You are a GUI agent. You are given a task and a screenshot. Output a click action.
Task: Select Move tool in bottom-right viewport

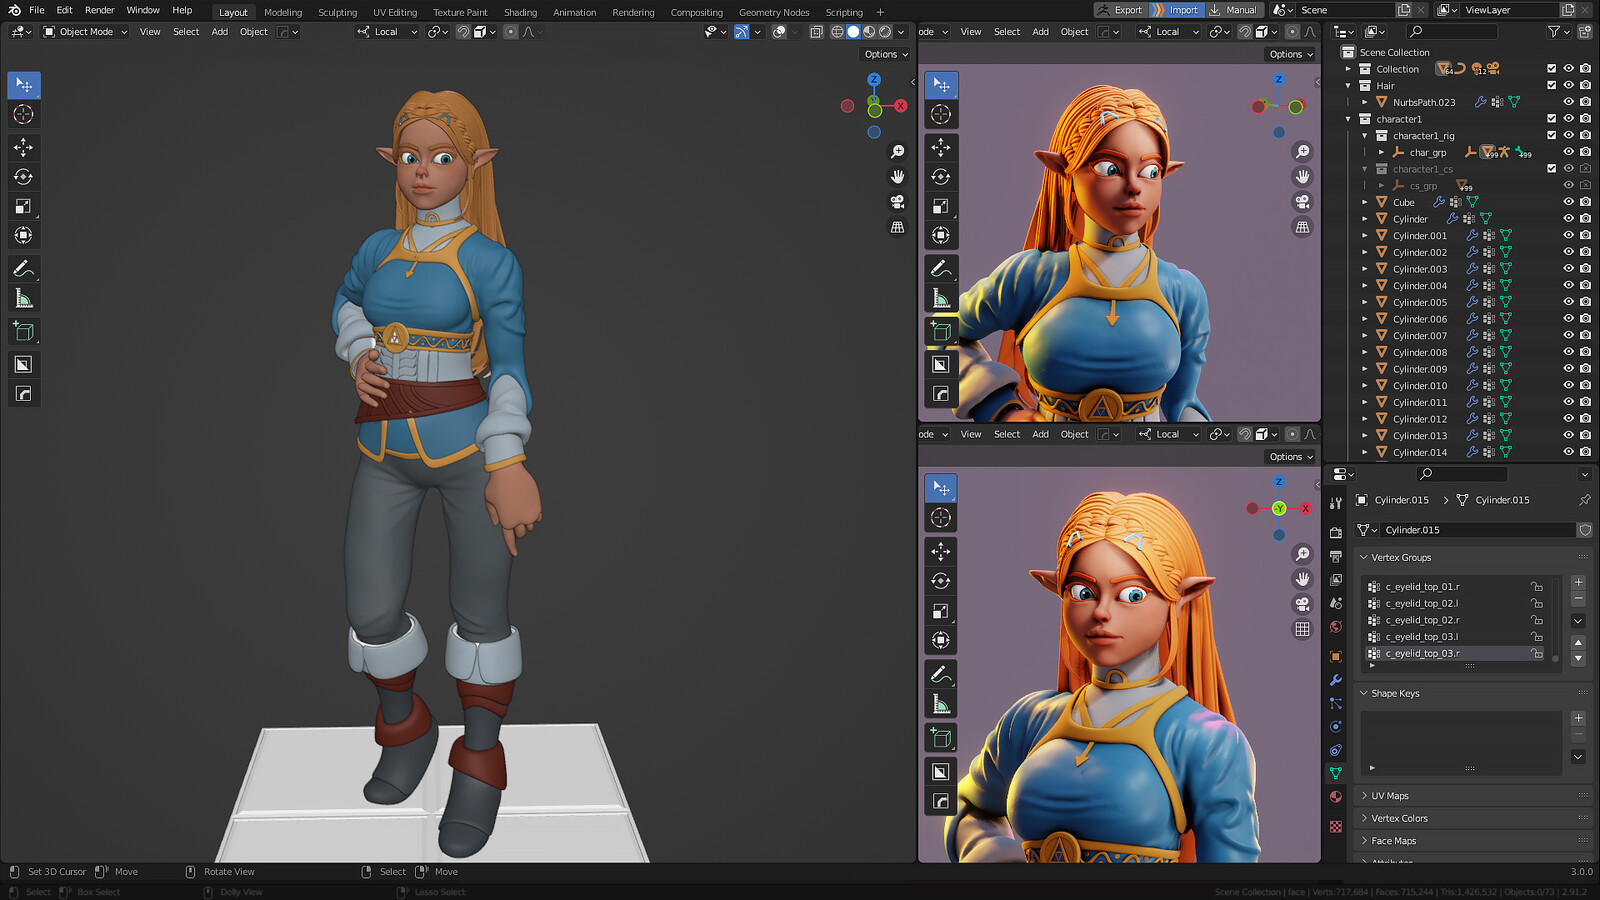coord(941,551)
